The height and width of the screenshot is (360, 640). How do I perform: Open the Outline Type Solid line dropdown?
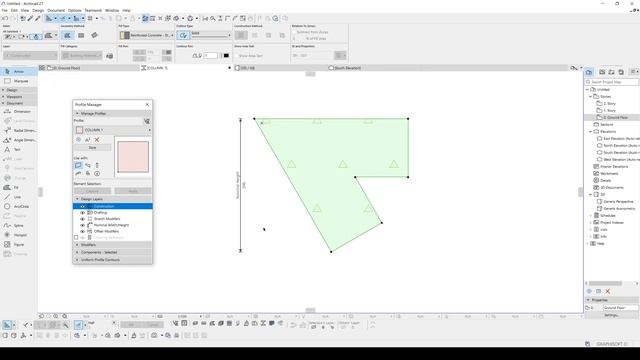(211, 35)
